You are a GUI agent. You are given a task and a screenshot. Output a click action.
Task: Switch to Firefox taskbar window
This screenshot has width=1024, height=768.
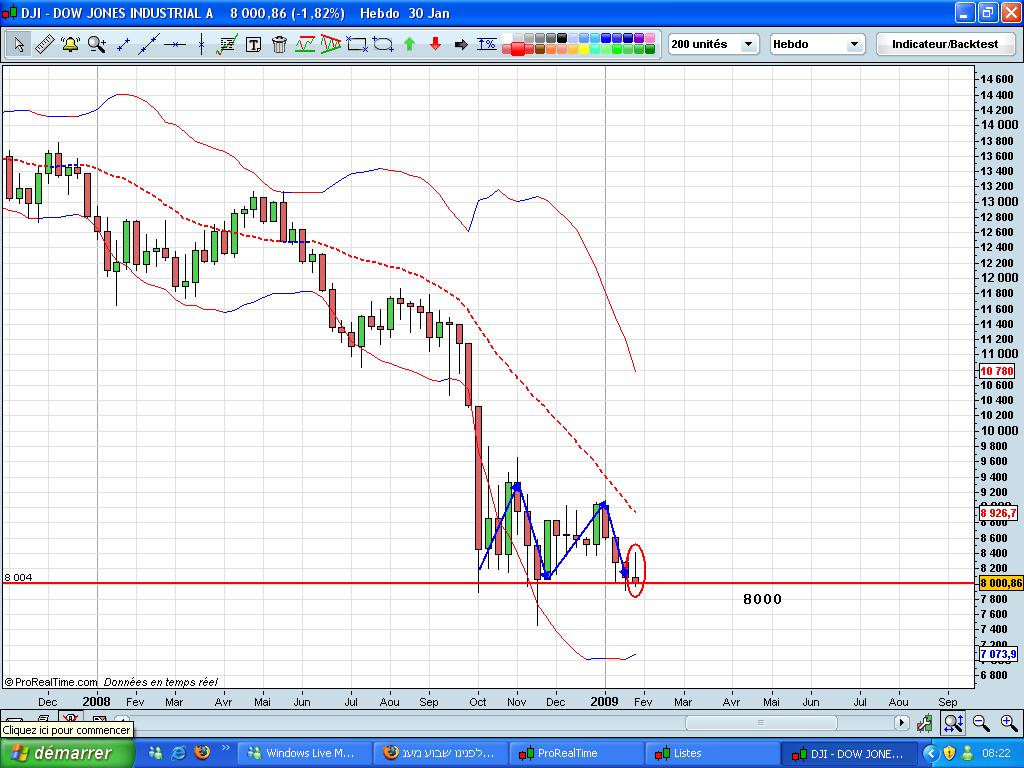[440, 753]
